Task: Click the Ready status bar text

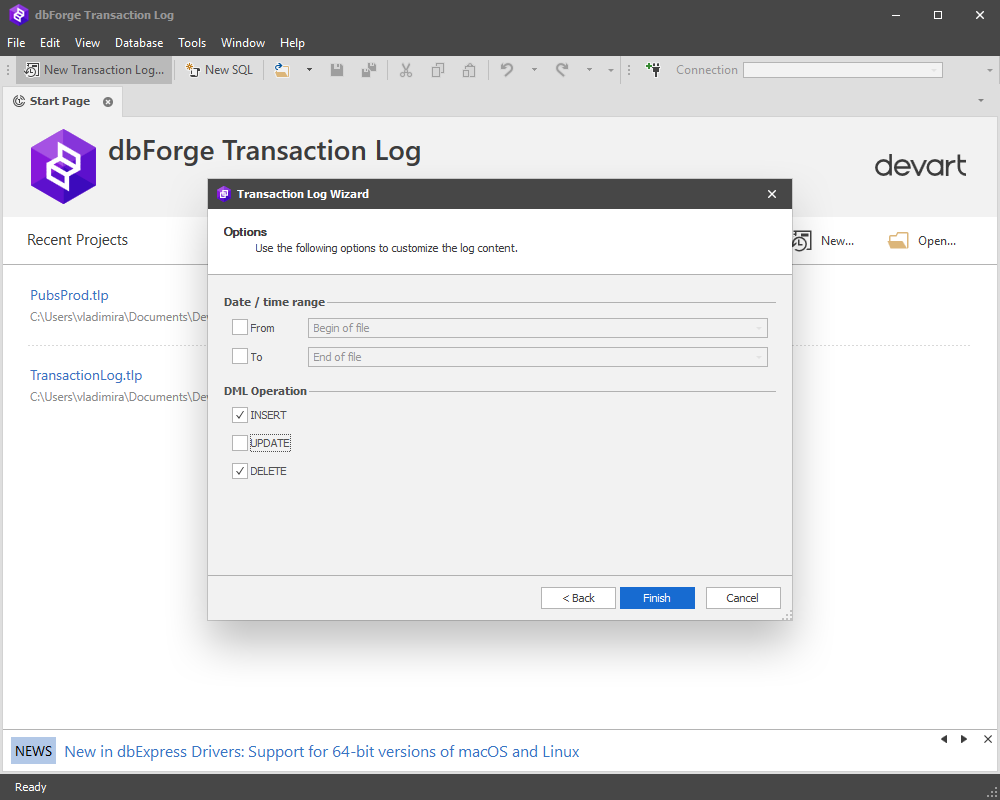Action: 31,787
